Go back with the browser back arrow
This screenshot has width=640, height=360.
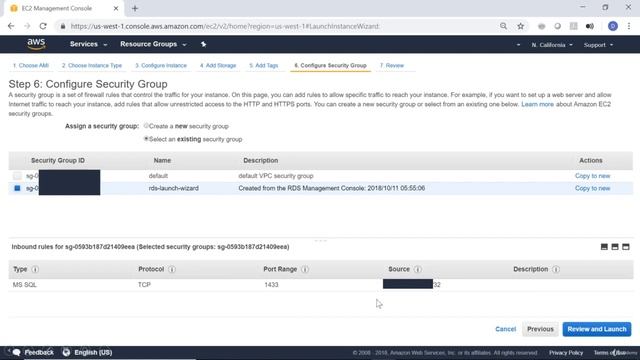click(11, 26)
